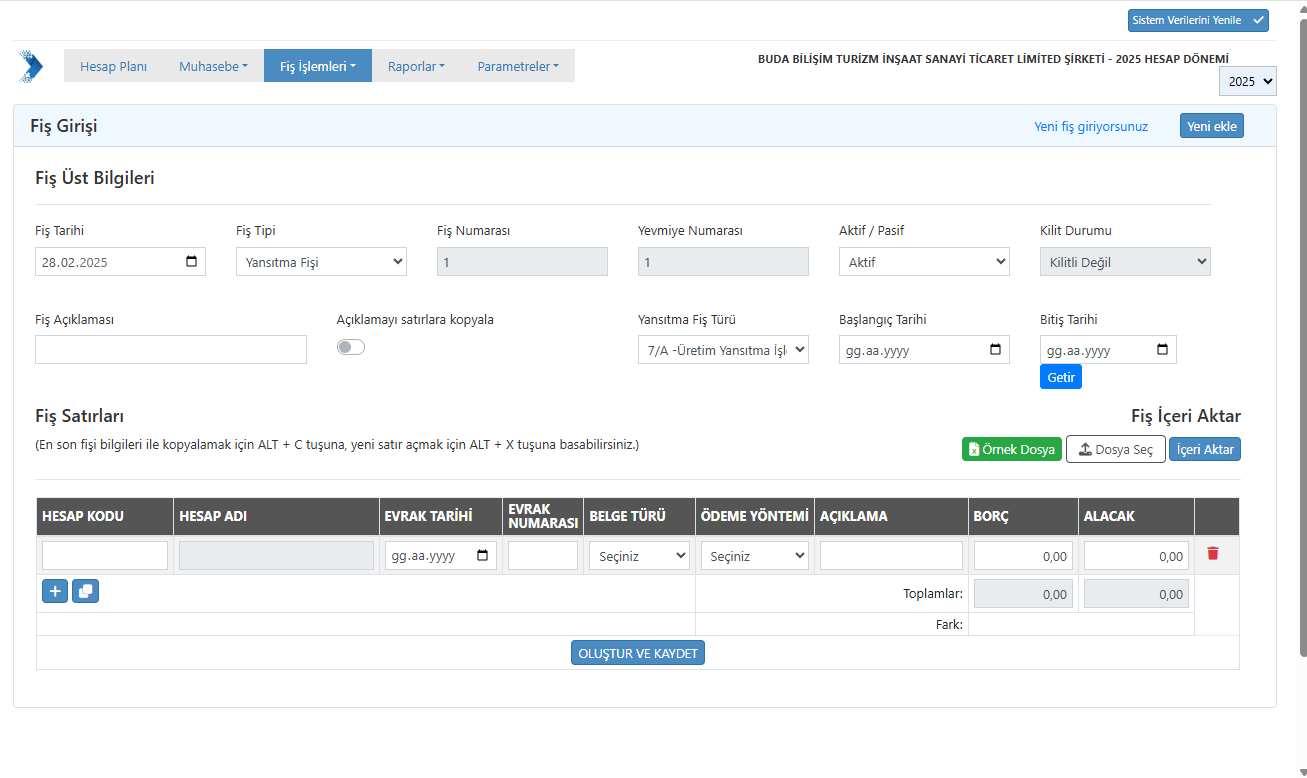Image resolution: width=1307 pixels, height=778 pixels.
Task: Delete the row with red trash icon
Action: tap(1212, 554)
